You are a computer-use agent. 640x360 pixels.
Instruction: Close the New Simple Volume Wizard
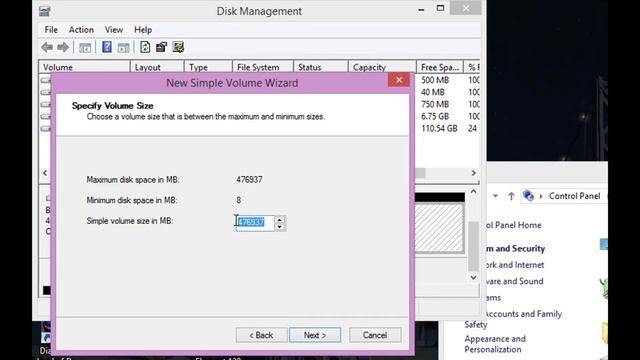coord(399,80)
